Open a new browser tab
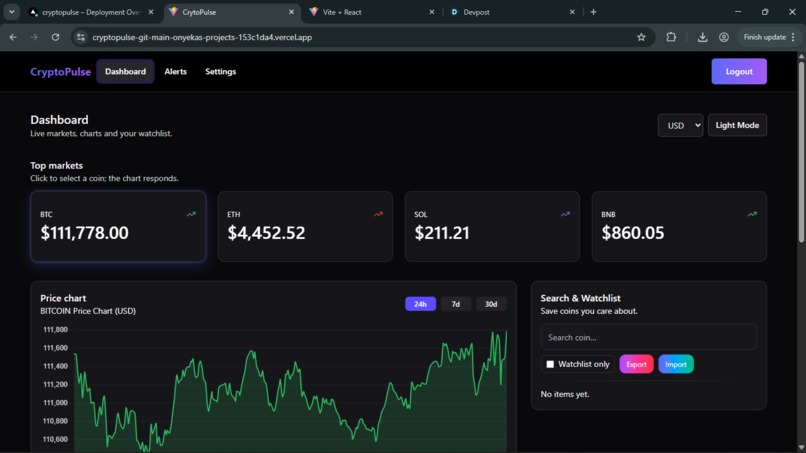 click(x=594, y=12)
